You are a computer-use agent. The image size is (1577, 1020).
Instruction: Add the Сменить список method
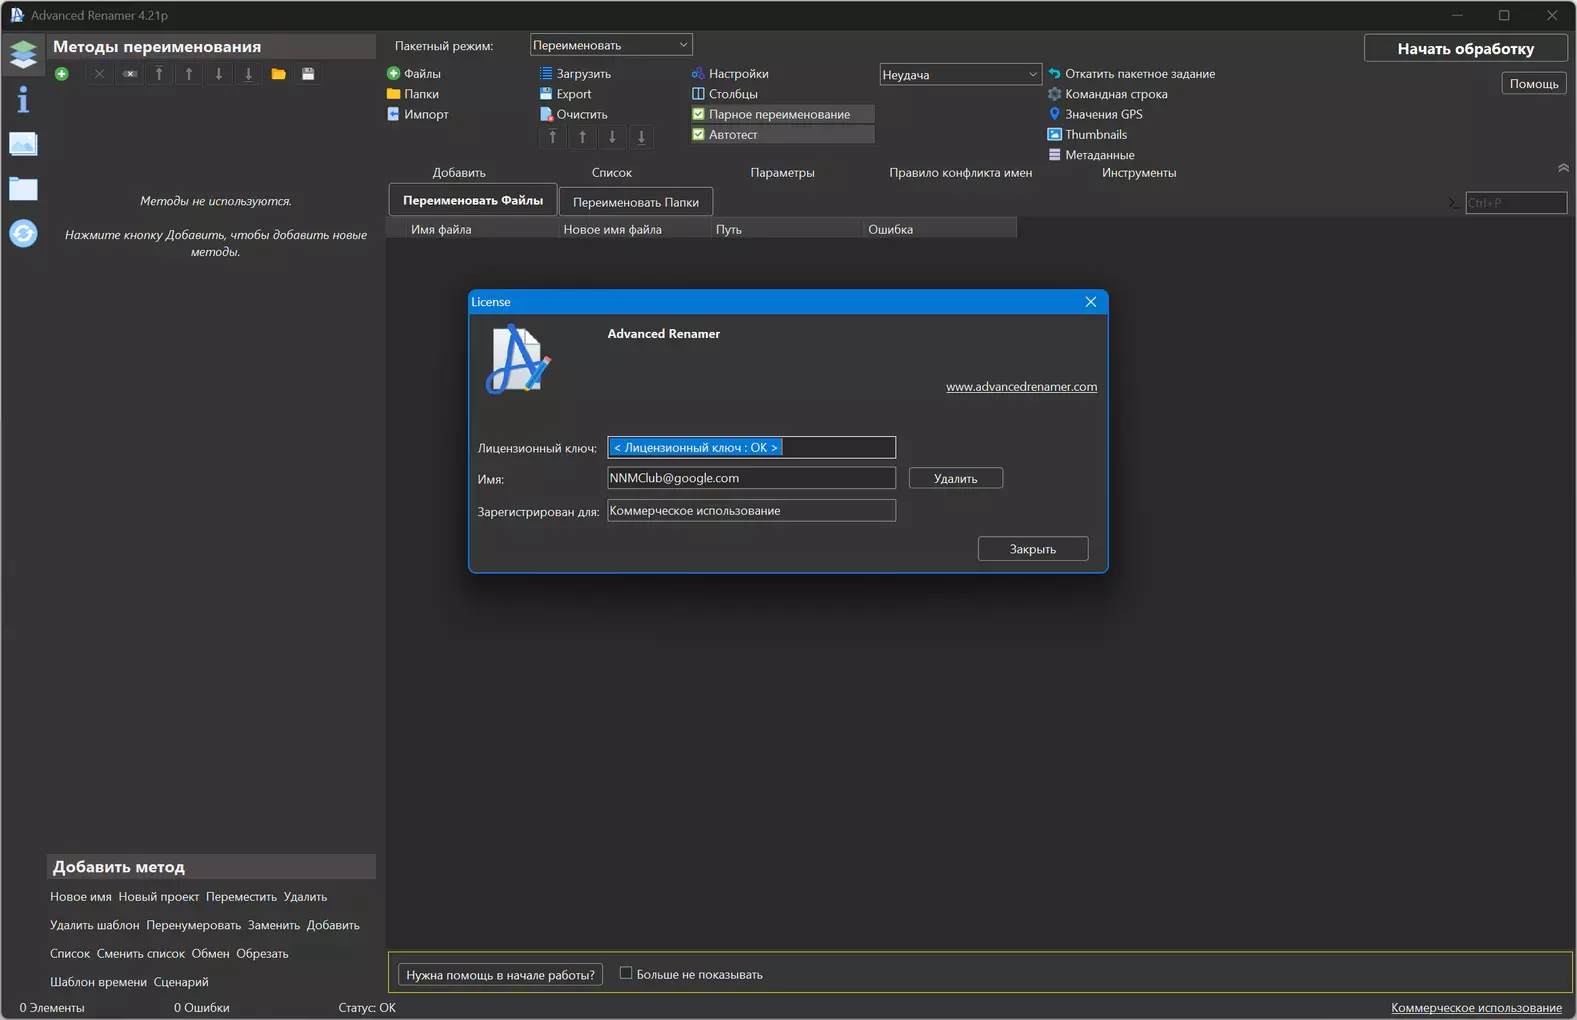pyautogui.click(x=141, y=954)
